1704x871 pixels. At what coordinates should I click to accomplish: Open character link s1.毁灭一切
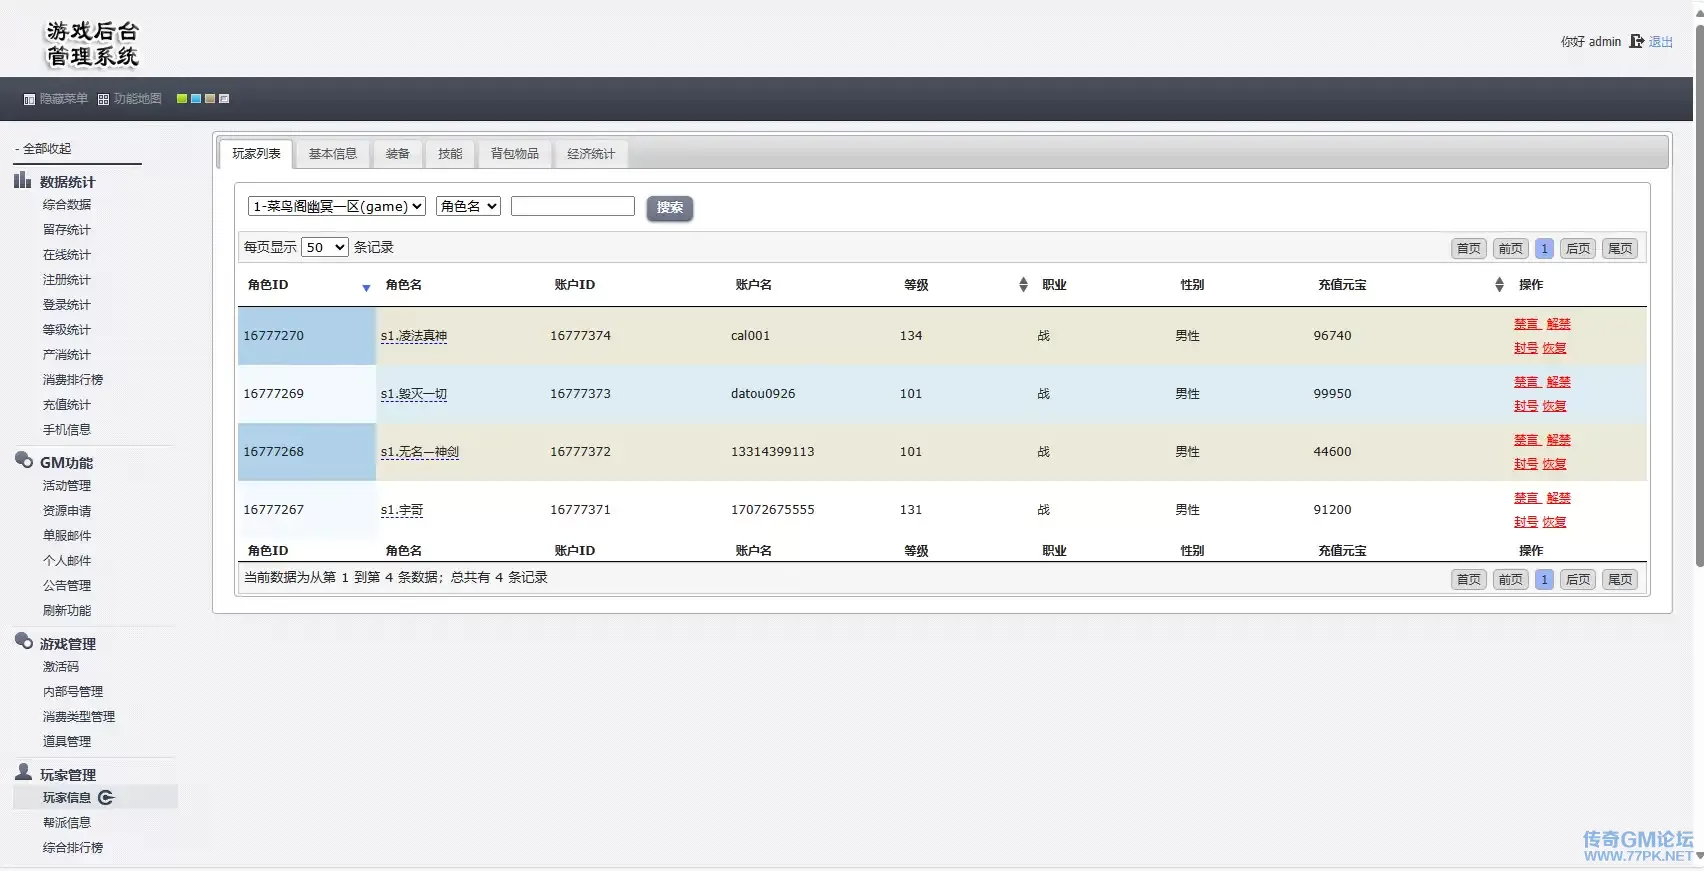(414, 394)
